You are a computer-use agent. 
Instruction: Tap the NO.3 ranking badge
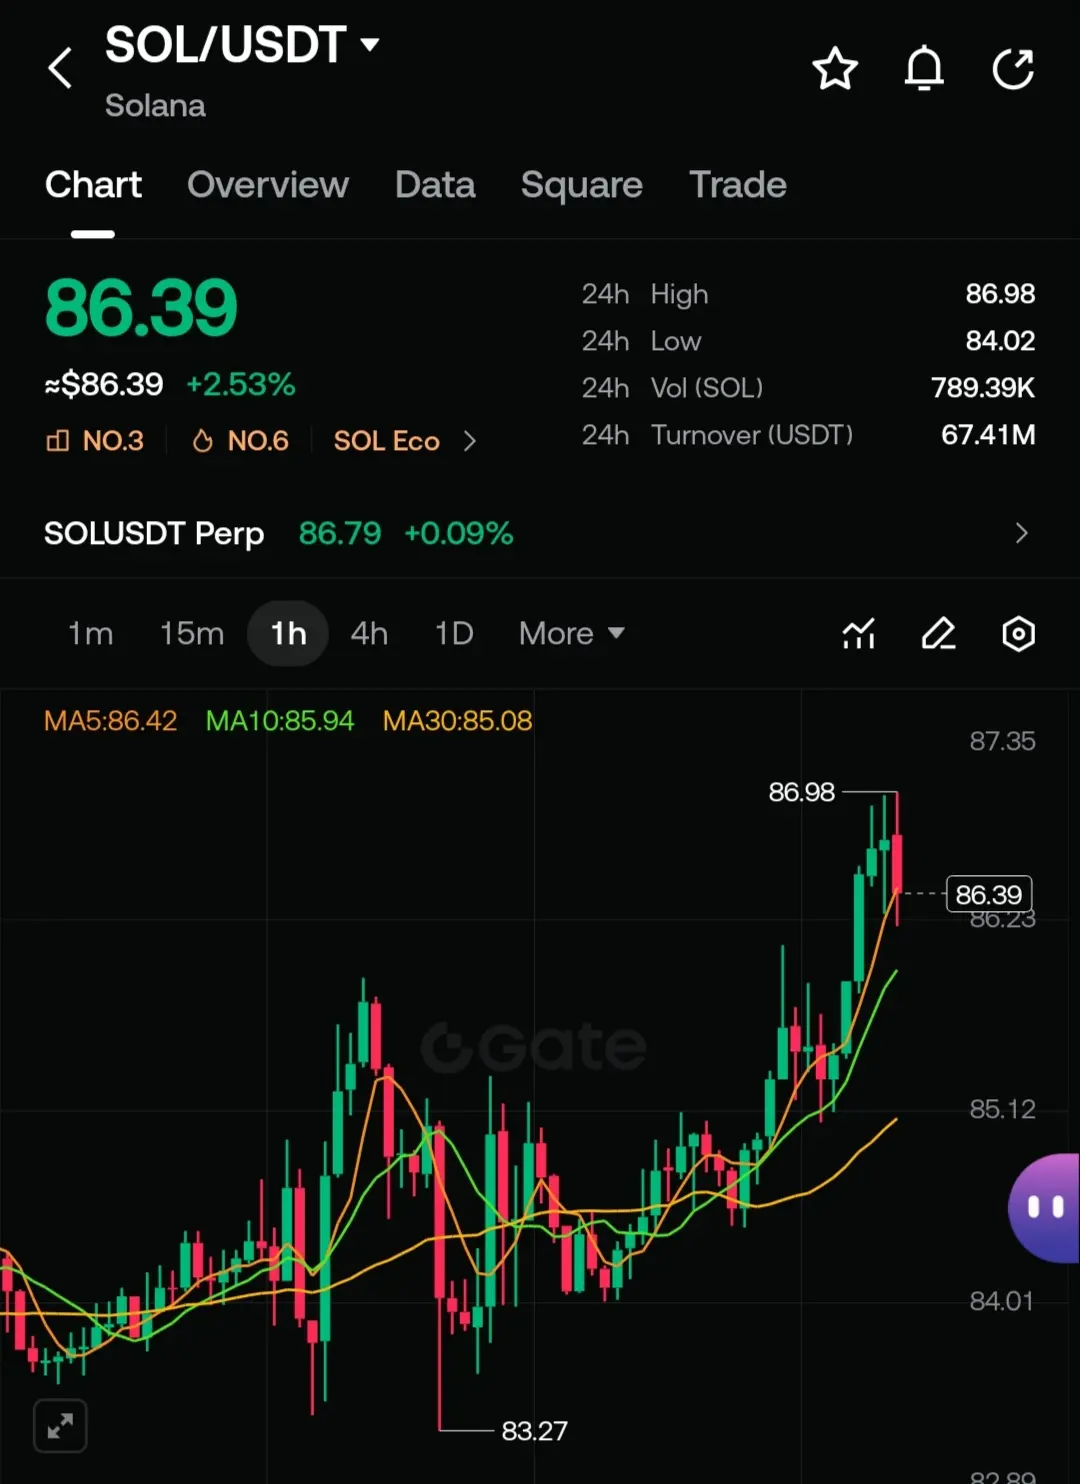pyautogui.click(x=96, y=441)
